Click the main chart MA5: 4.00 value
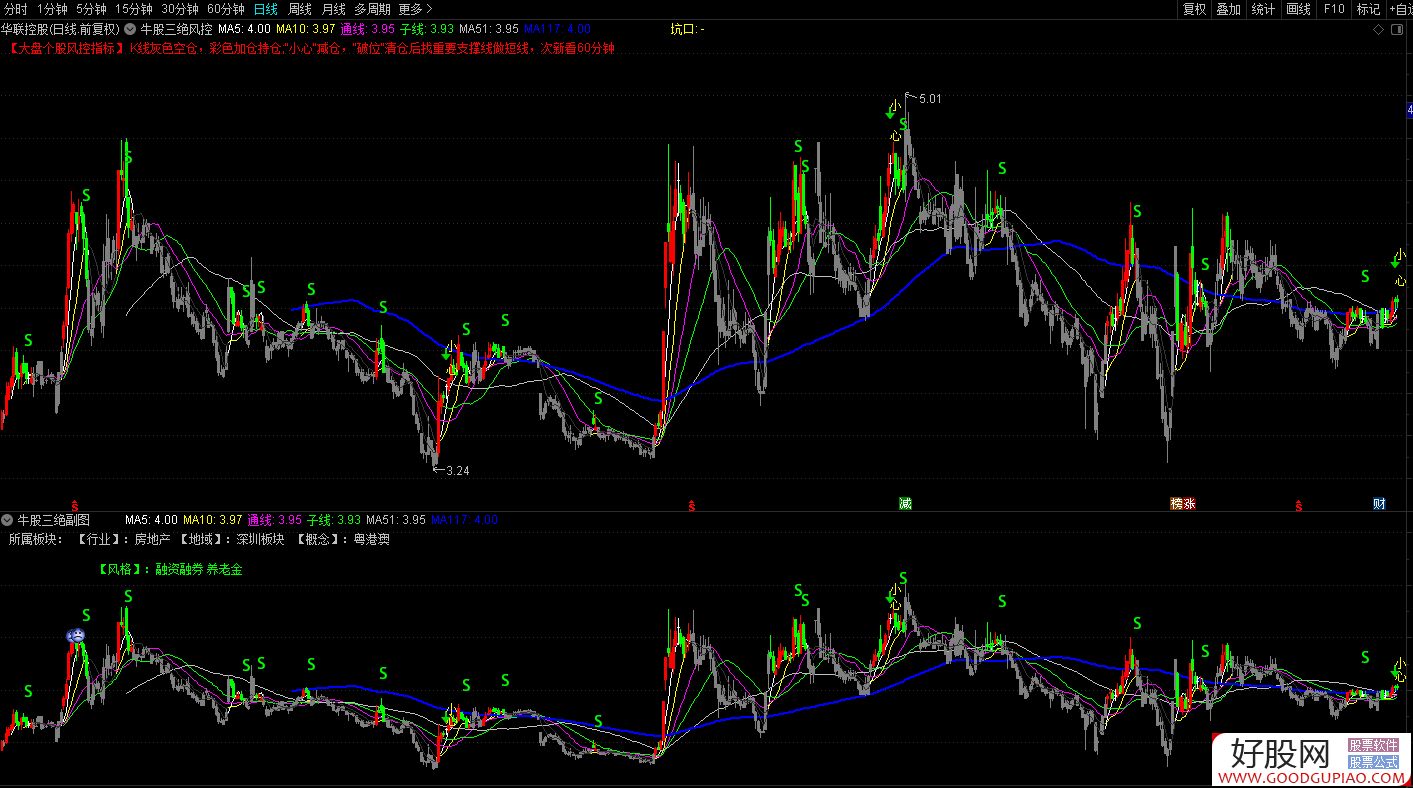 [x=244, y=29]
